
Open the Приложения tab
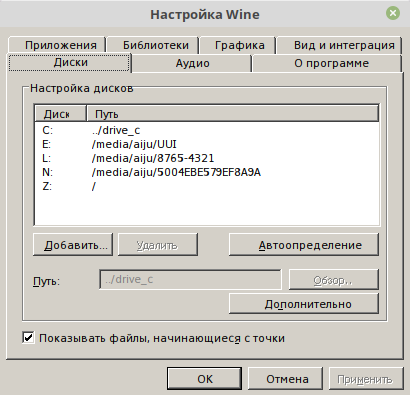click(x=57, y=45)
